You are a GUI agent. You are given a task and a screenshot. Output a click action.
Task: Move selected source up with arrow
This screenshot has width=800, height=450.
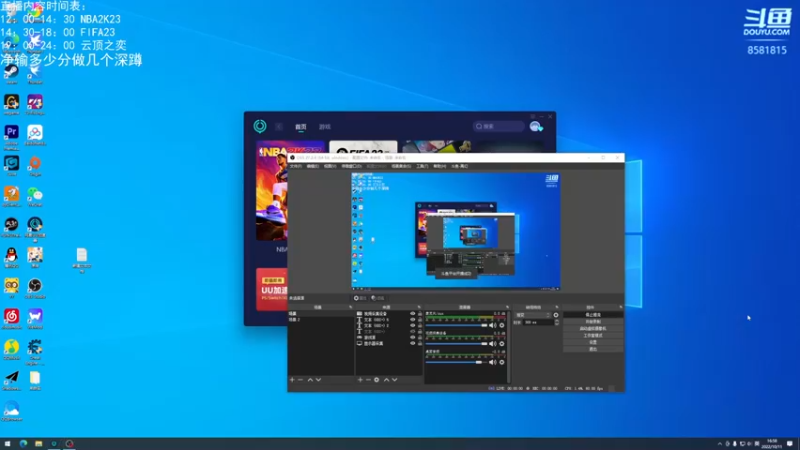click(x=387, y=380)
